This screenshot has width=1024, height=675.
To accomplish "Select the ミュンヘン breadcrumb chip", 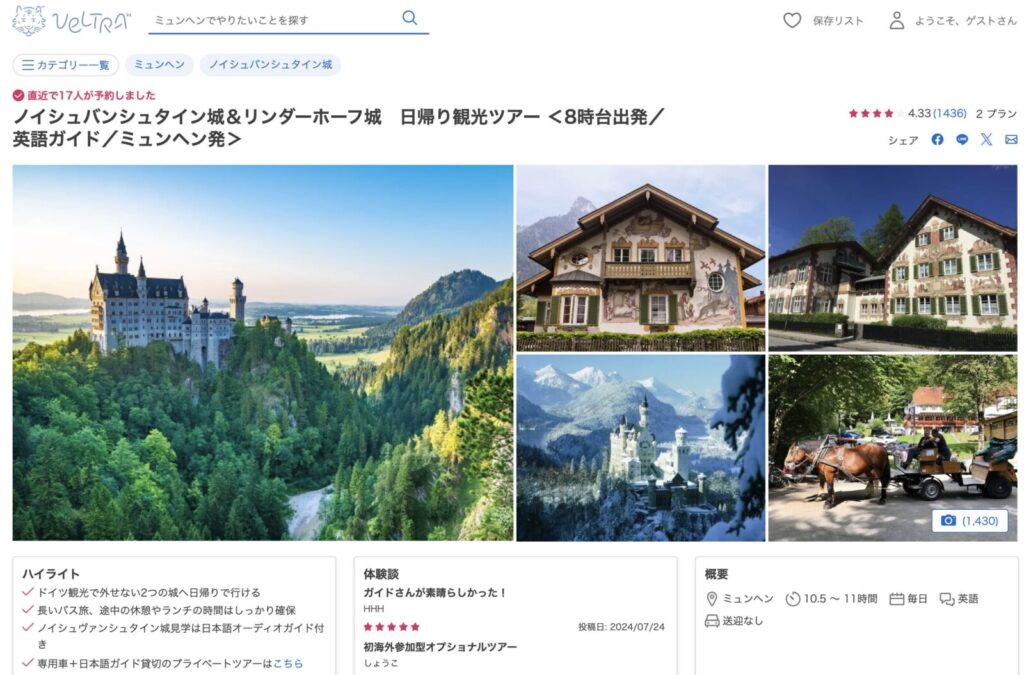I will point(159,65).
